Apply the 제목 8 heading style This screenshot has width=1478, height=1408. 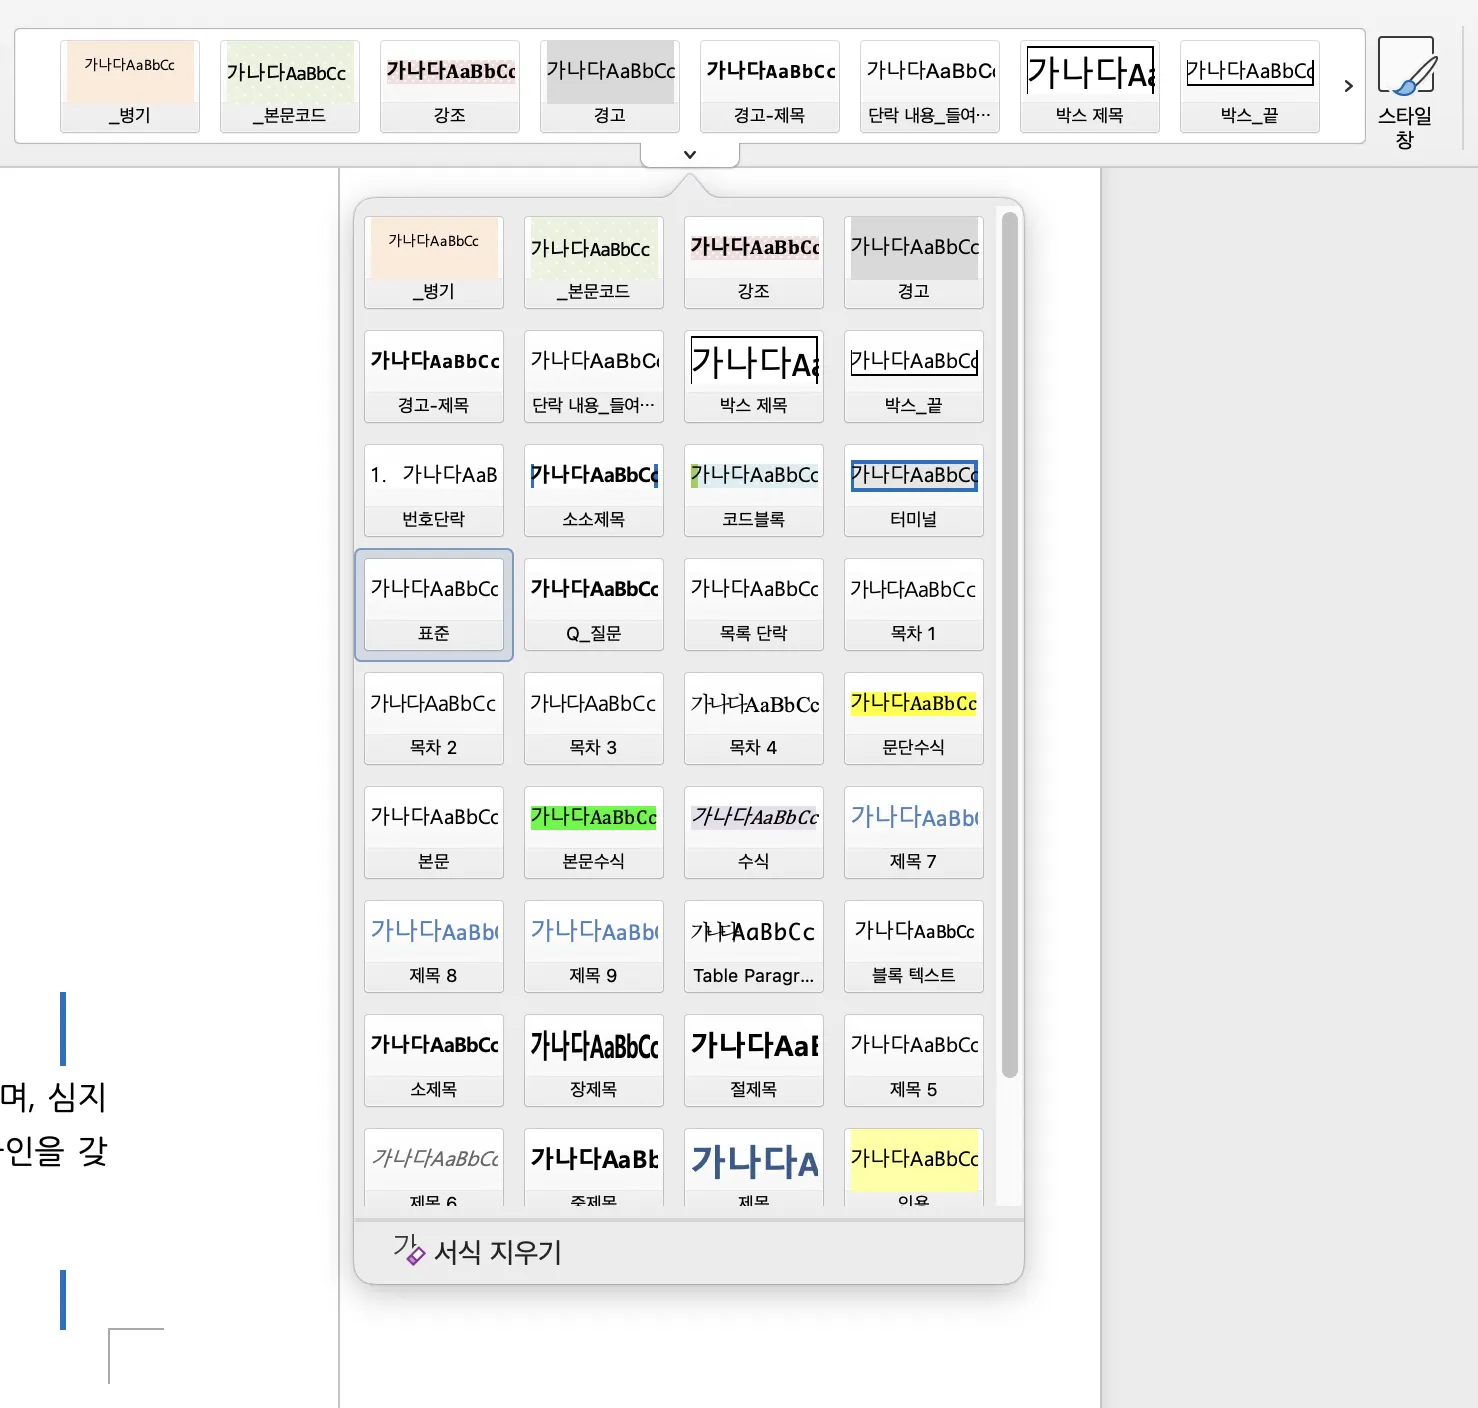[x=434, y=947]
